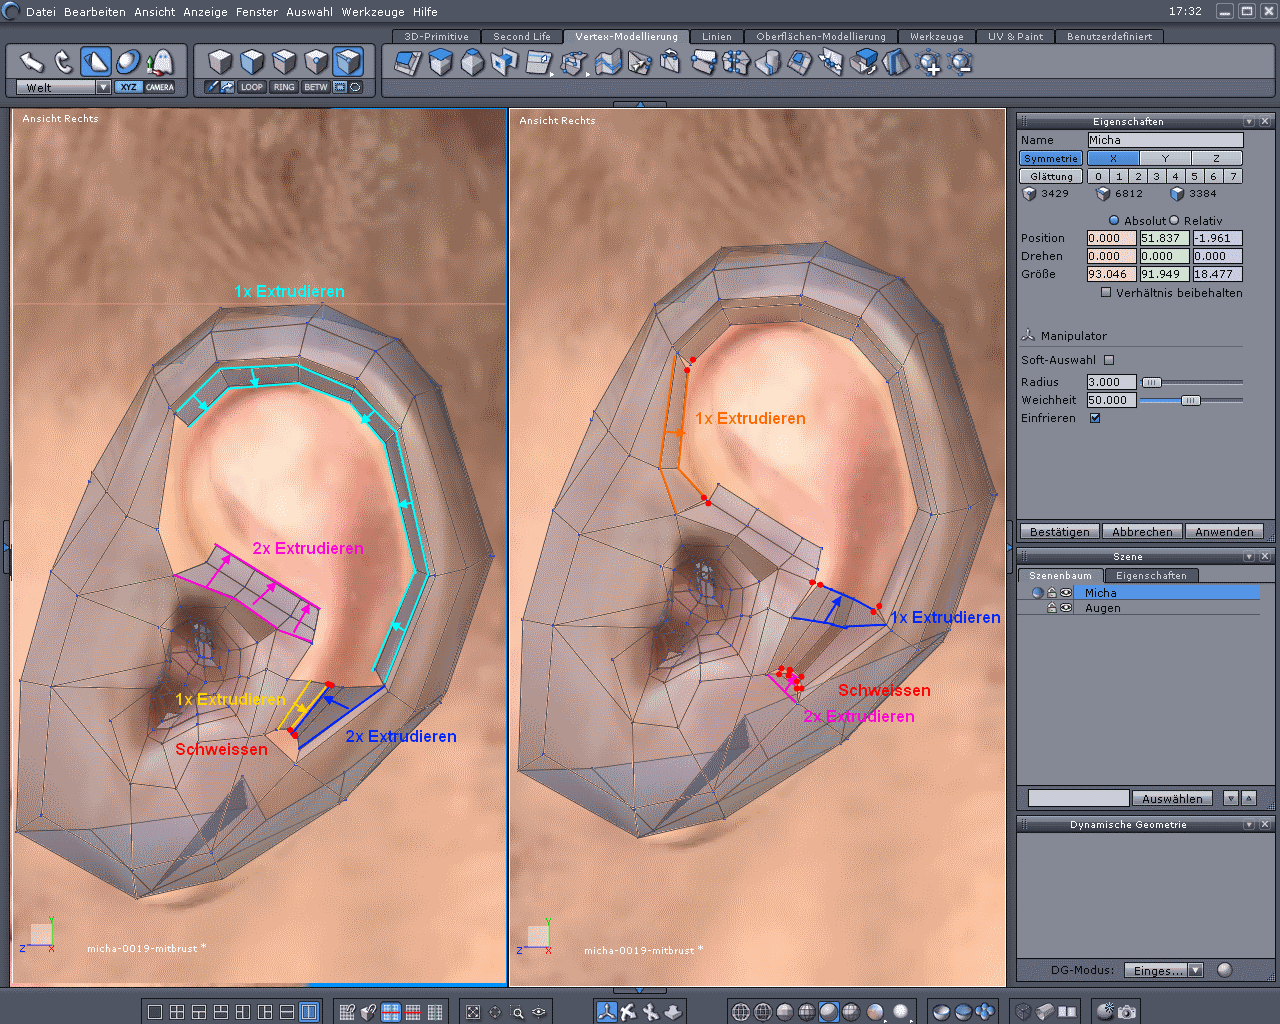Adjust the Weichheit slider
This screenshot has height=1024, width=1280.
(1192, 400)
